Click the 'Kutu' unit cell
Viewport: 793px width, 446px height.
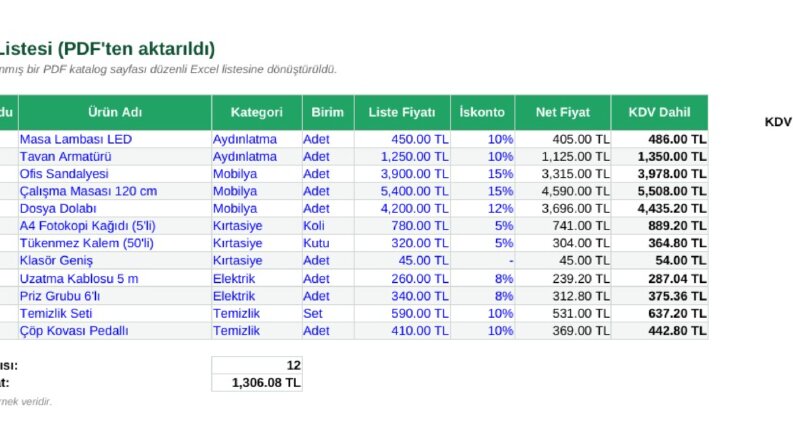pos(328,243)
